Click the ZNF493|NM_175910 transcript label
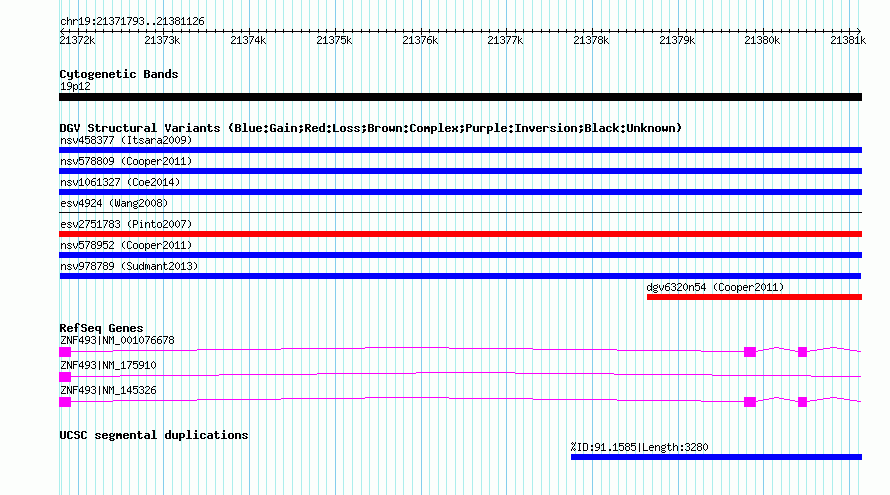This screenshot has height=495, width=890. (108, 366)
